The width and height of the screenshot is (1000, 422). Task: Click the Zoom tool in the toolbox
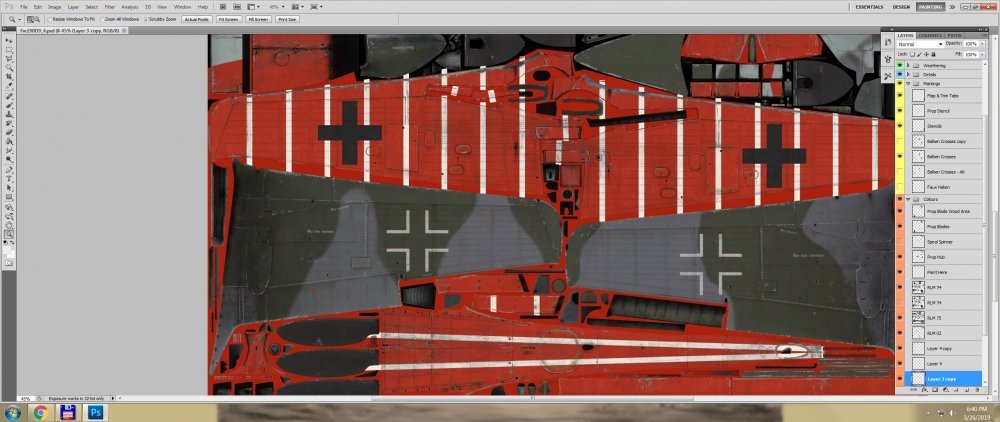8,234
